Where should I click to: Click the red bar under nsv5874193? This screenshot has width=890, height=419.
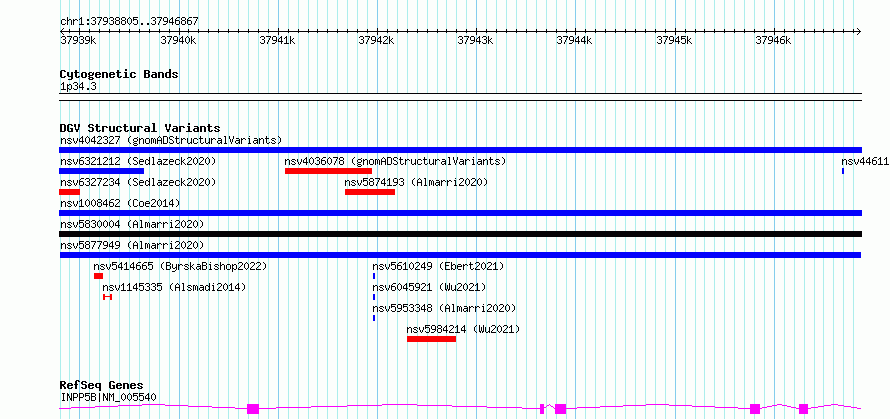(370, 192)
